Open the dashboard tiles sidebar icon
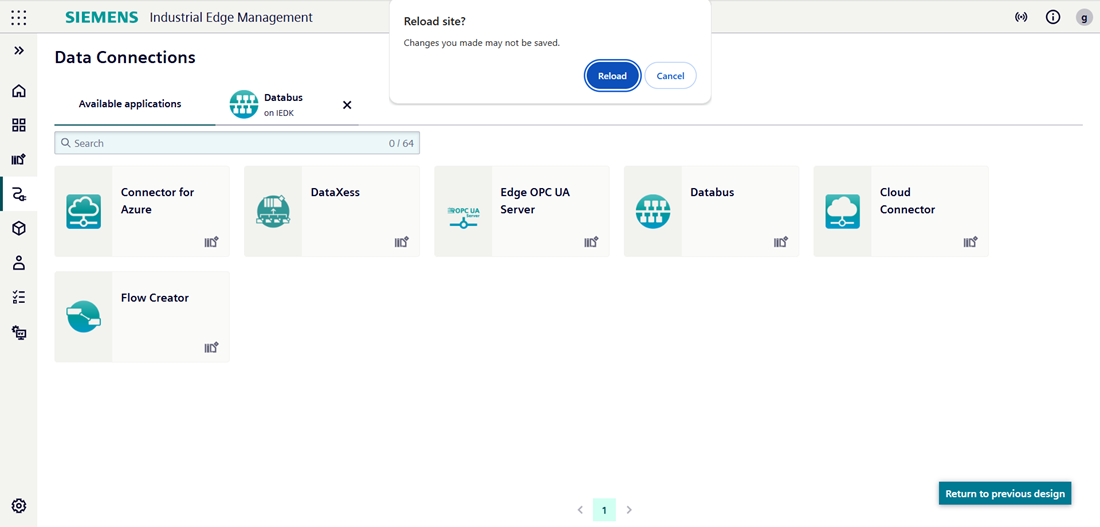The width and height of the screenshot is (1100, 527). coord(19,126)
